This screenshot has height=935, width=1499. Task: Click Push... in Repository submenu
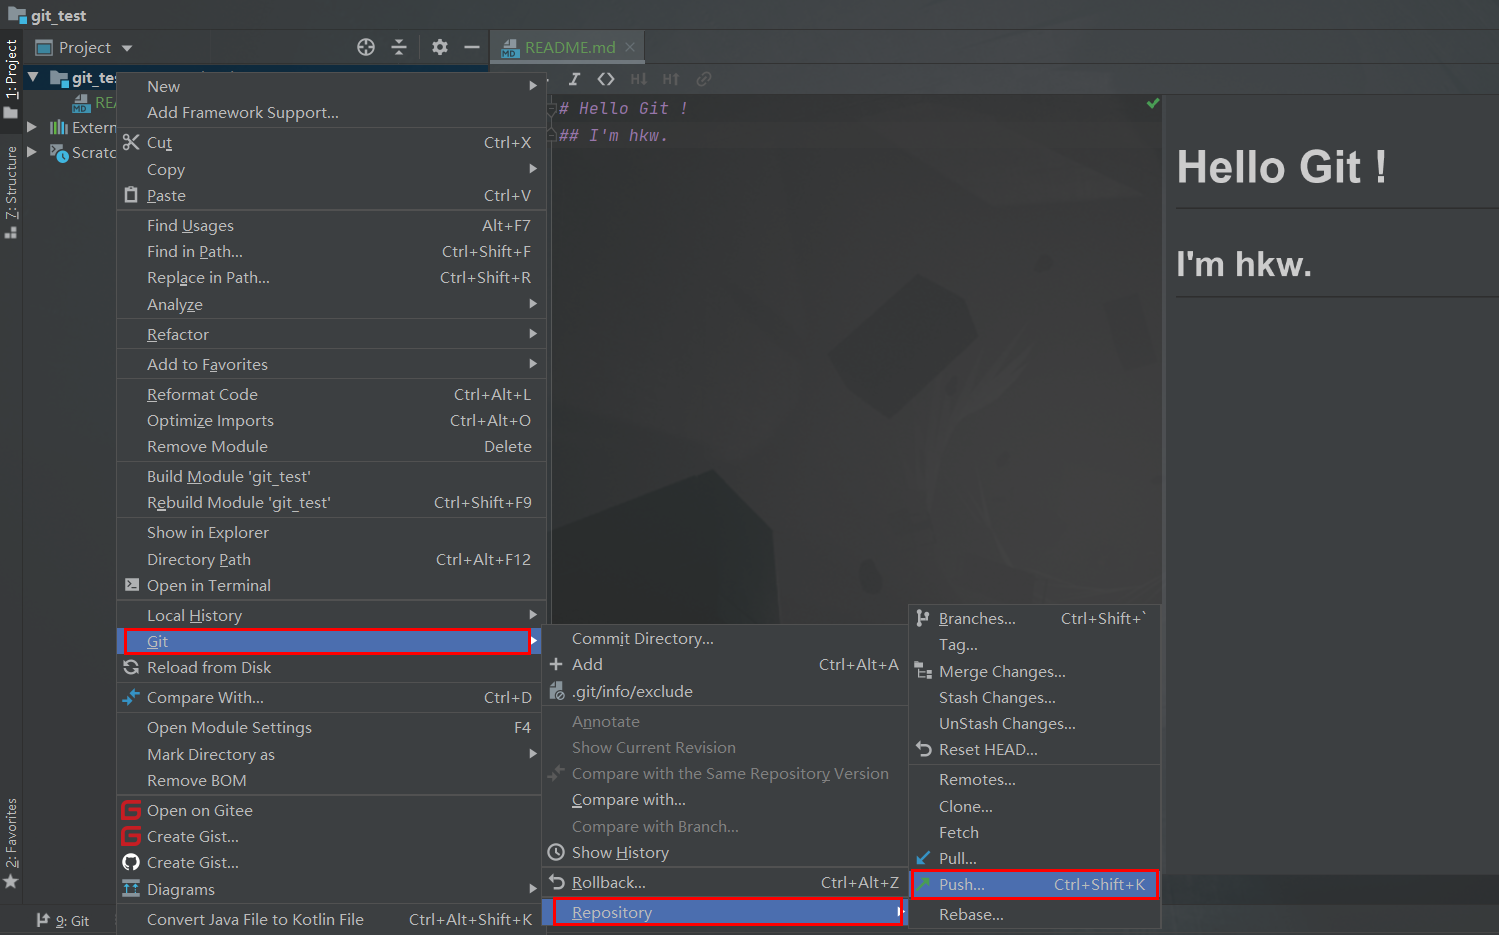1034,884
